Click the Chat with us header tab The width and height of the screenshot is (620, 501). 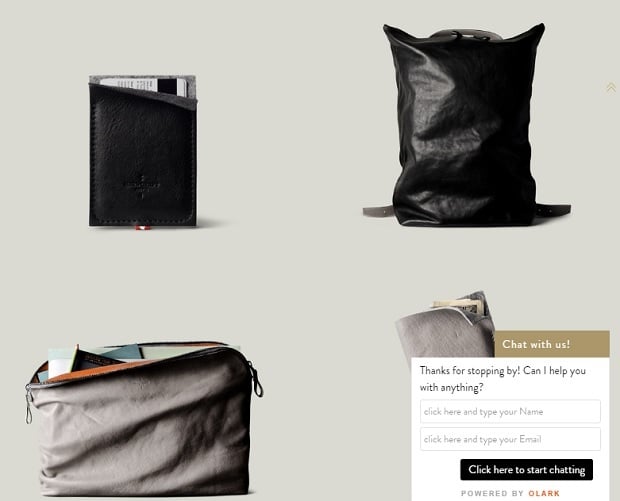(x=552, y=344)
